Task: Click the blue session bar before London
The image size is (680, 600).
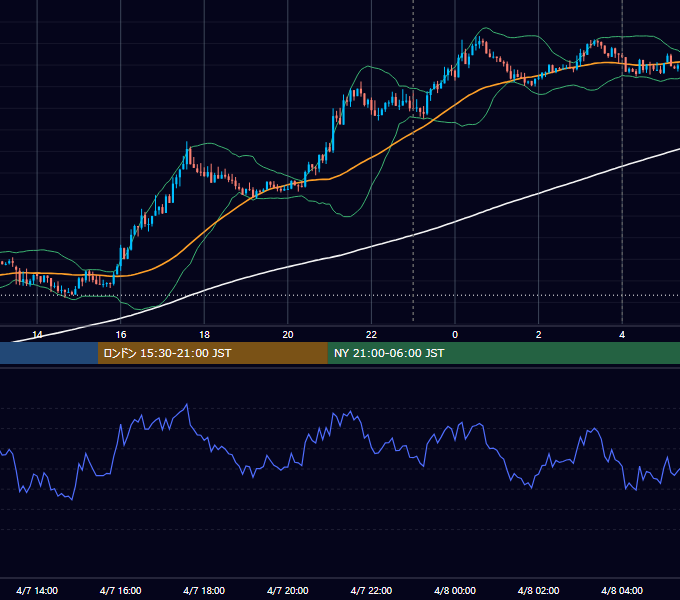Action: coord(49,353)
